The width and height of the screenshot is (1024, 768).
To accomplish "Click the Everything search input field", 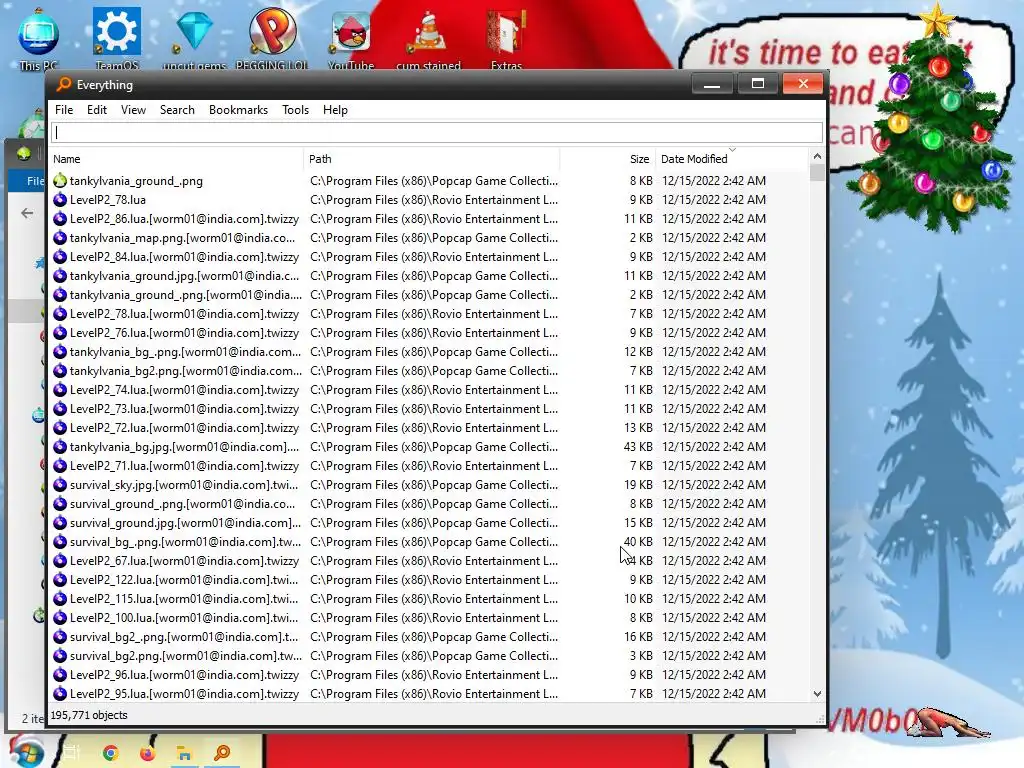I will (x=437, y=133).
